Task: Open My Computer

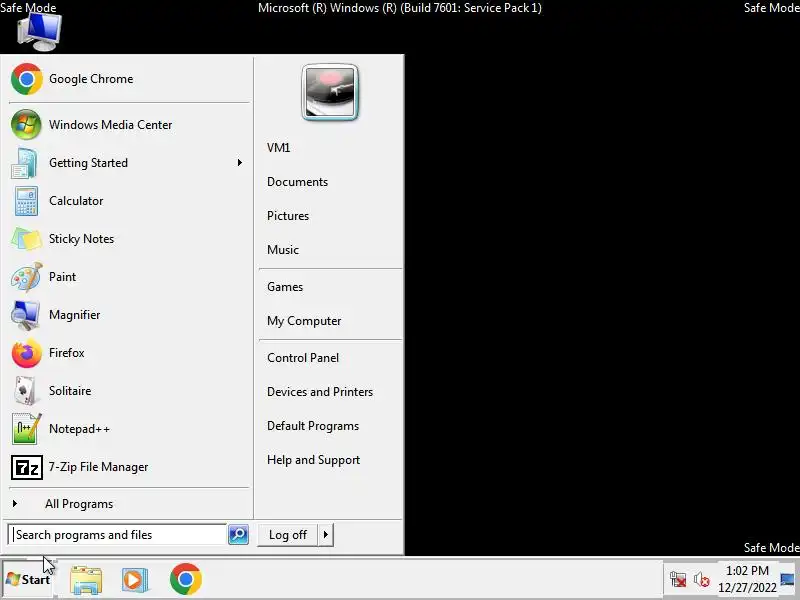Action: tap(304, 321)
